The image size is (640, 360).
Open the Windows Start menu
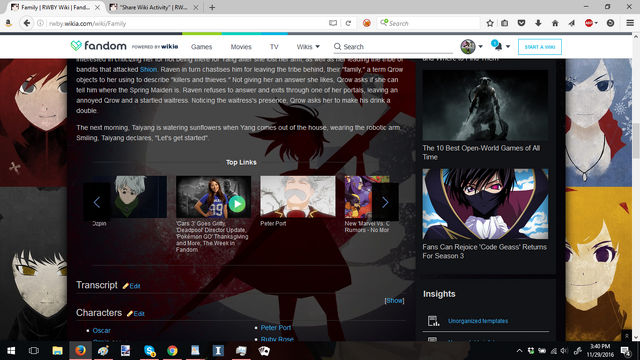point(11,350)
